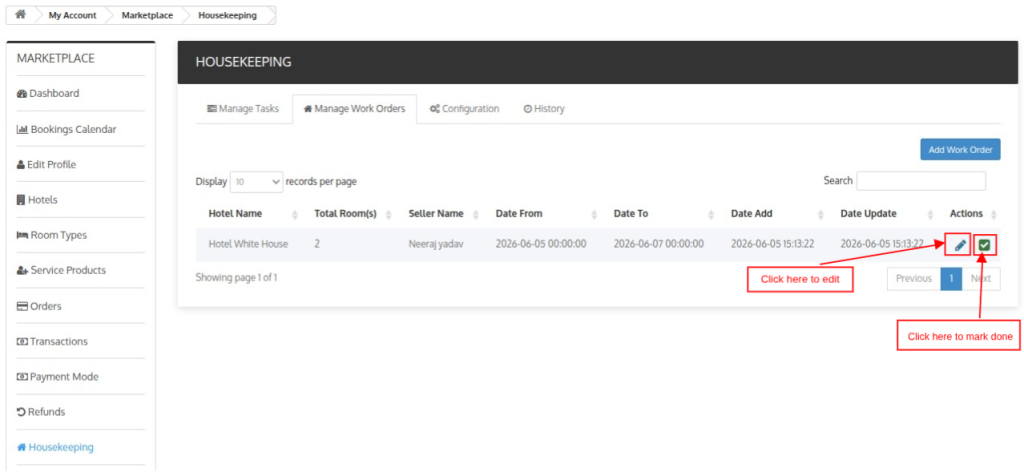1024x472 pixels.
Task: Click the Neeraj yadav seller cell
Action: [x=436, y=244]
